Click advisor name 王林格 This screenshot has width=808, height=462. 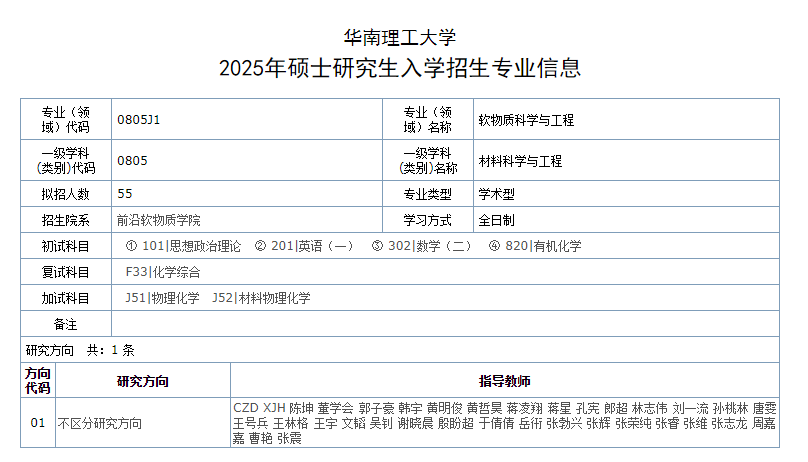point(291,423)
